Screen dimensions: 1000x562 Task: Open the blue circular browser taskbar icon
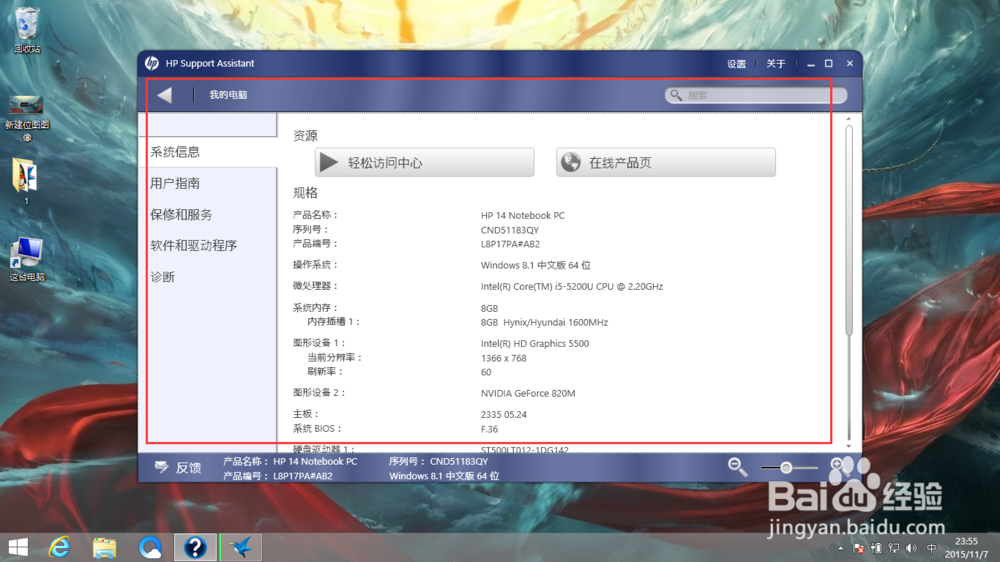[x=150, y=547]
